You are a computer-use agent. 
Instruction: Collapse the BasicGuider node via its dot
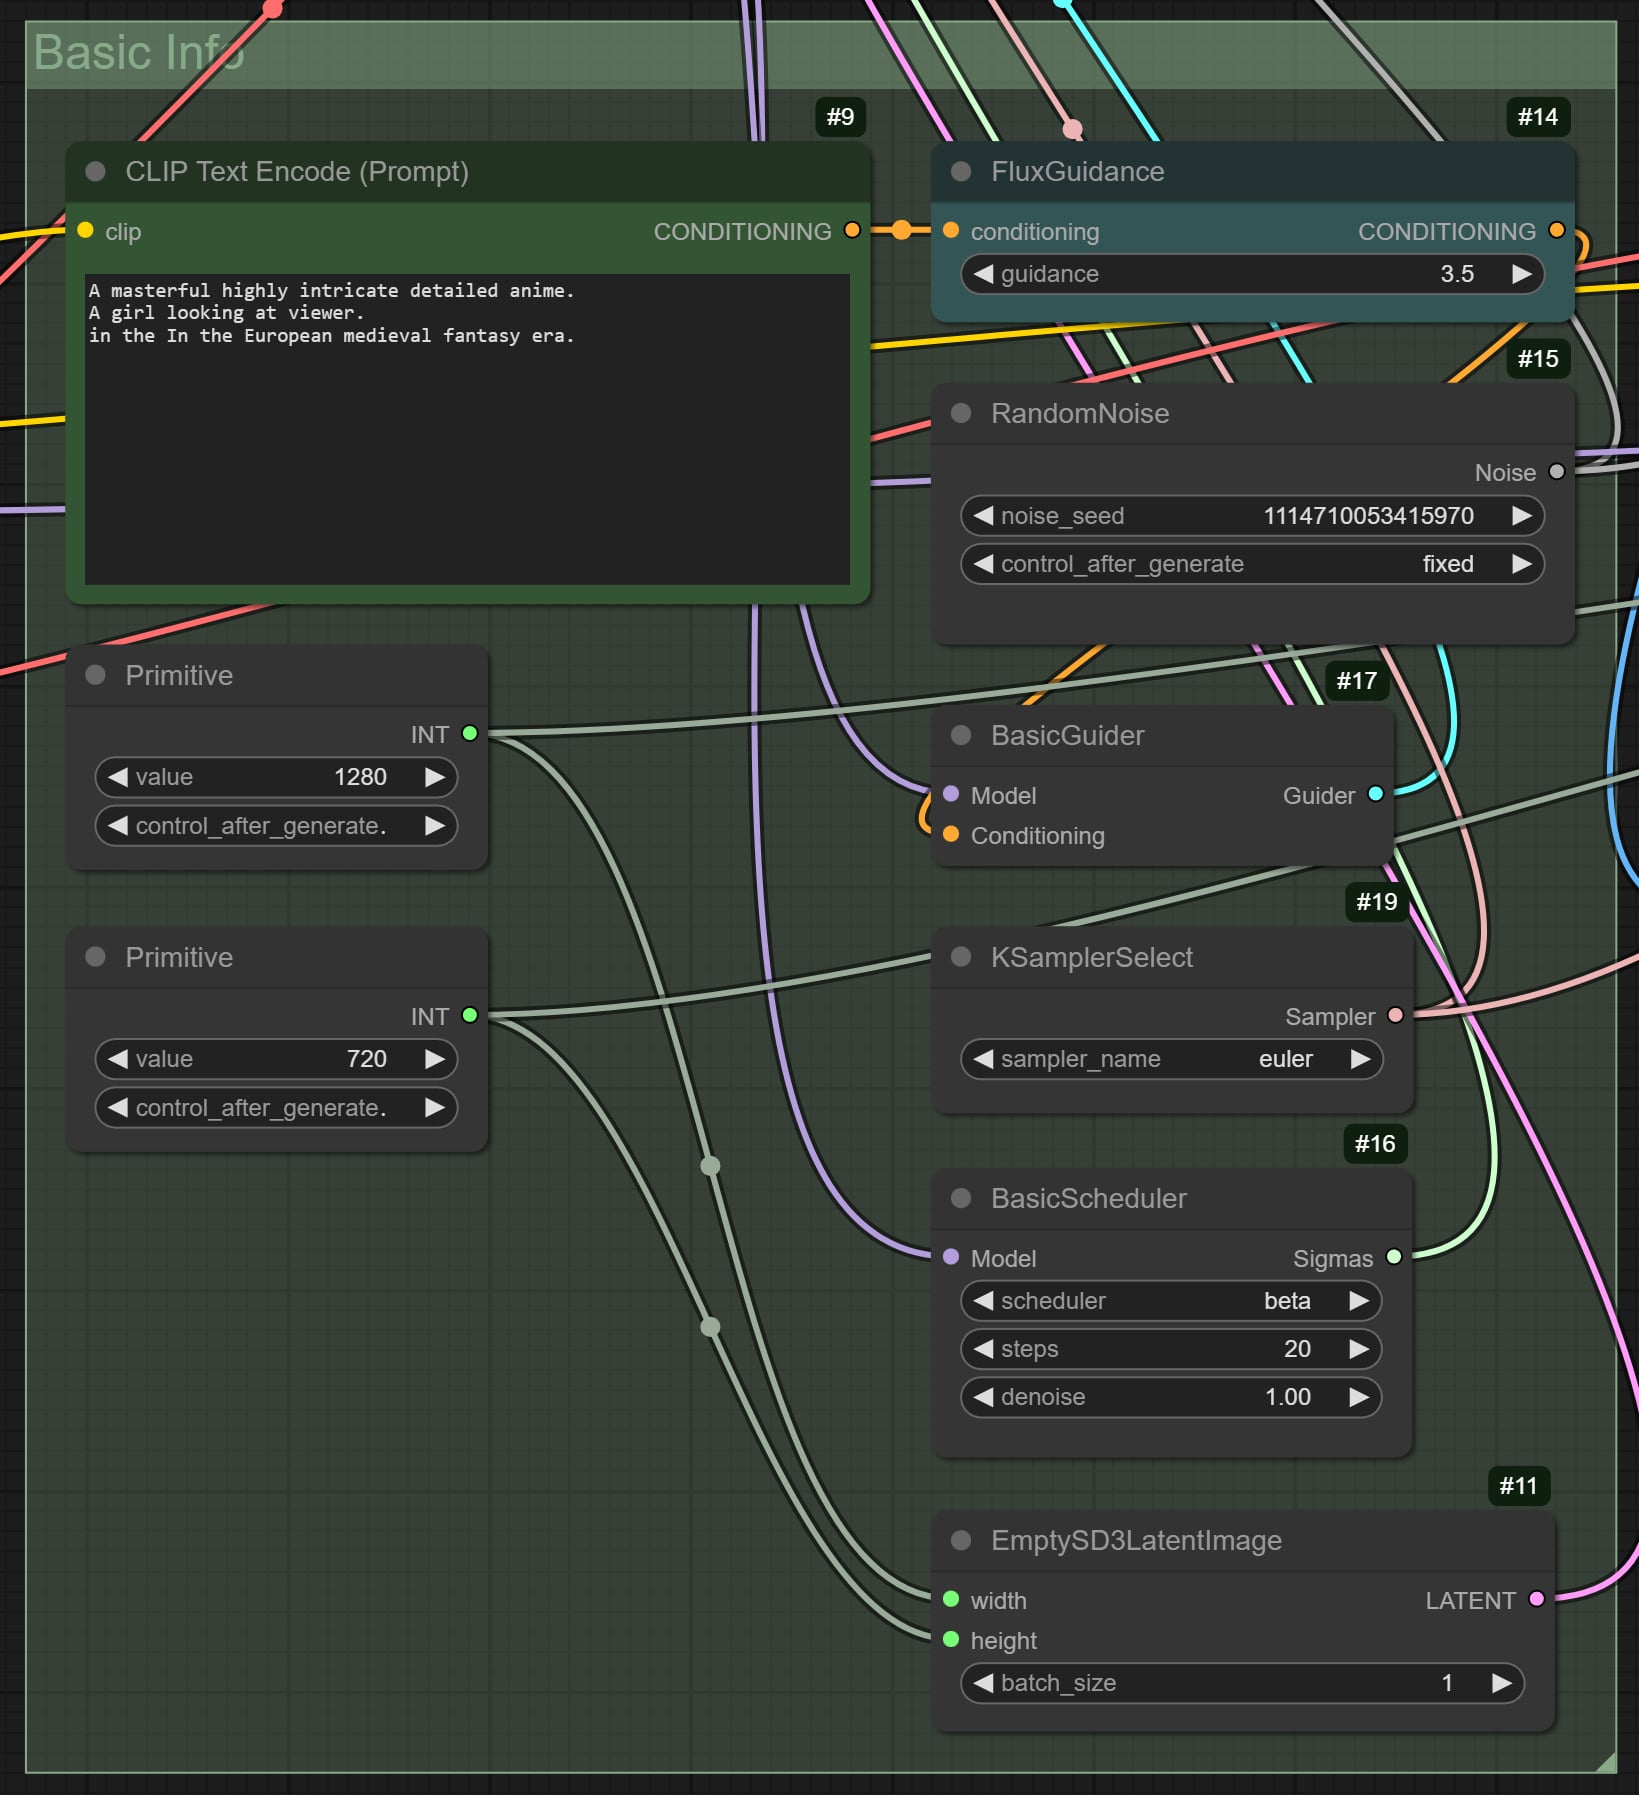[x=961, y=735]
